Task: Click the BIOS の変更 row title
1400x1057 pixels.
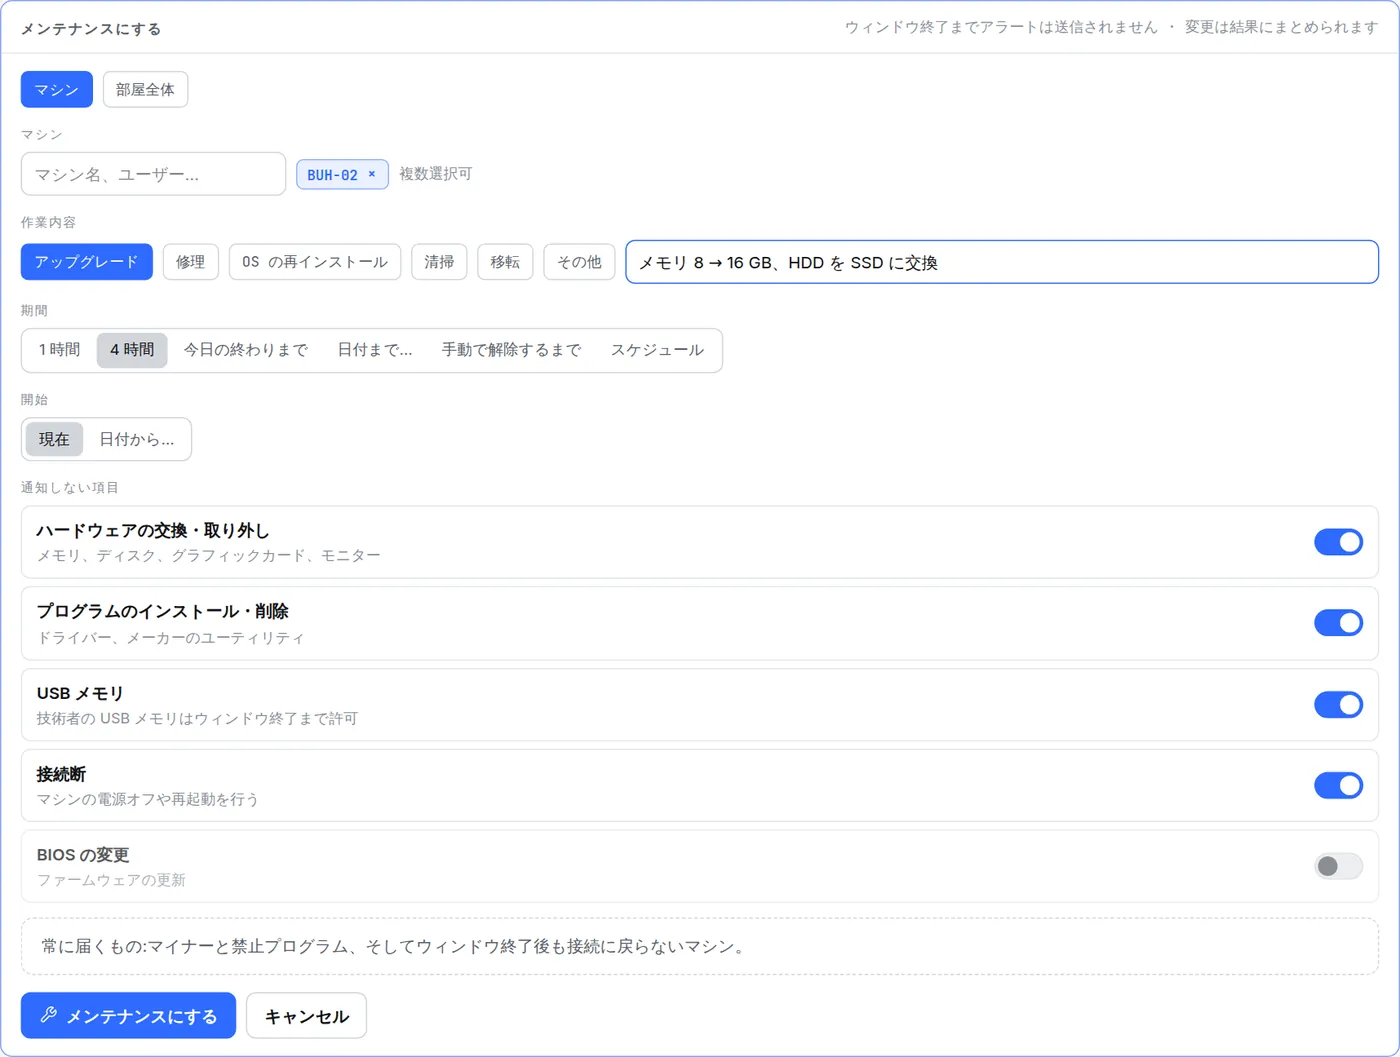Action: pyautogui.click(x=83, y=855)
